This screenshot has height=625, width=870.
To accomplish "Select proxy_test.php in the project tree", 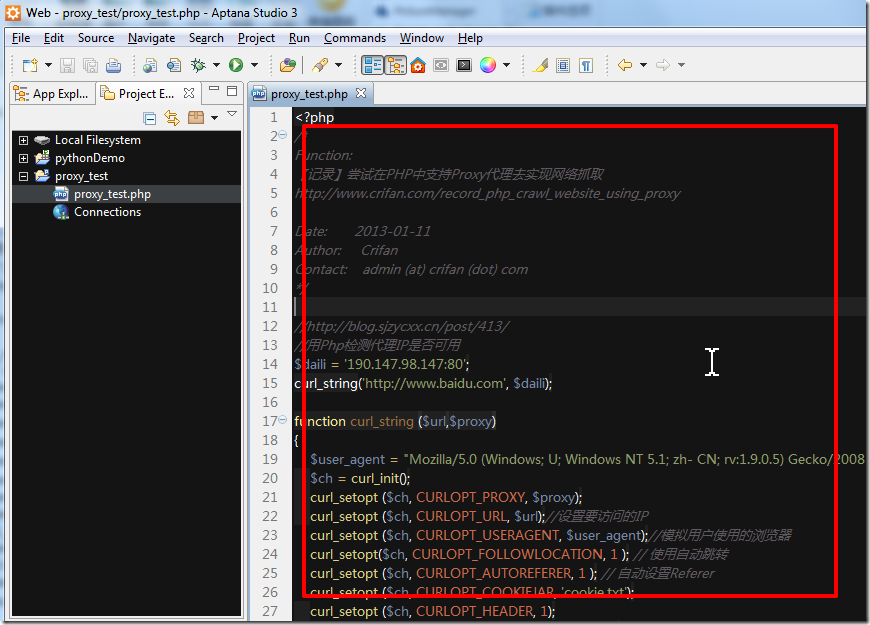I will click(111, 194).
